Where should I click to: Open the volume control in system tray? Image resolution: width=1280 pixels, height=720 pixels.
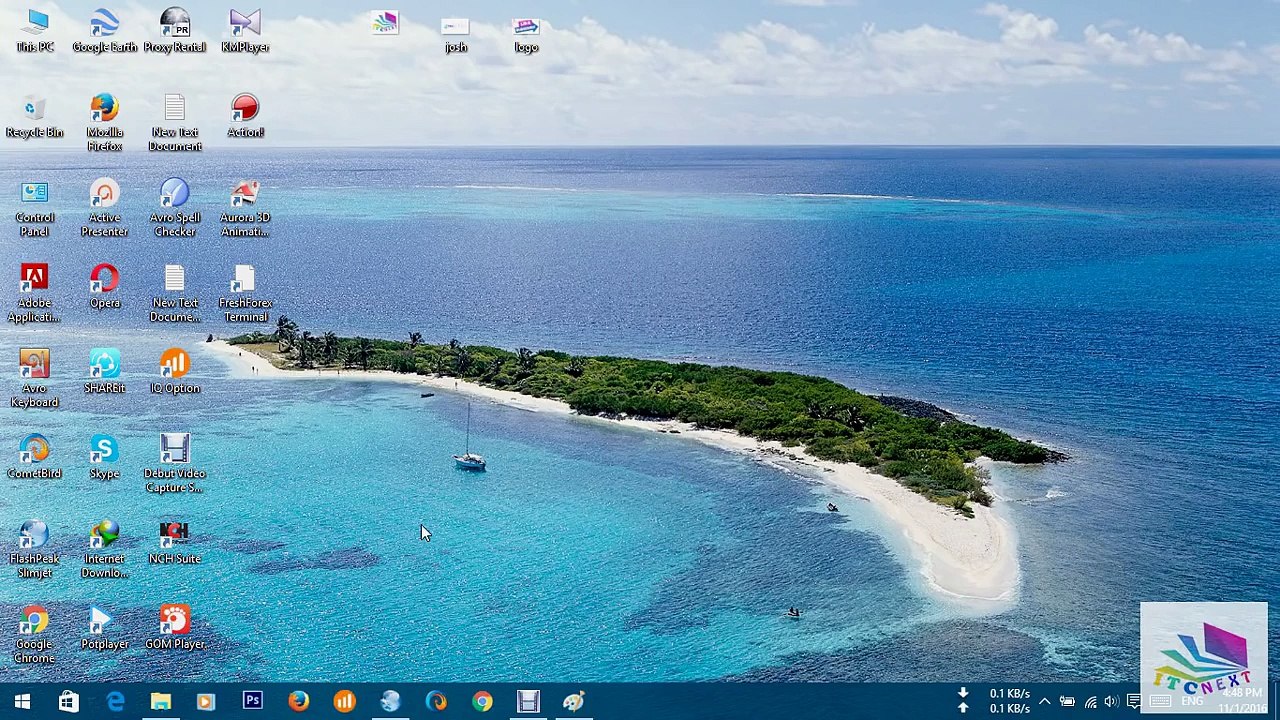tap(1111, 702)
